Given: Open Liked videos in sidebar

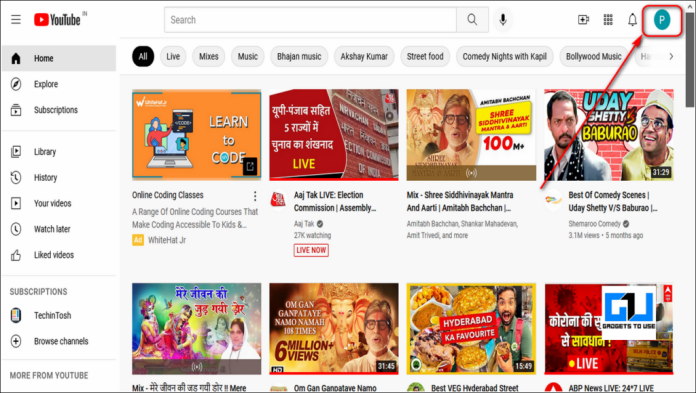Looking at the screenshot, I should point(59,255).
